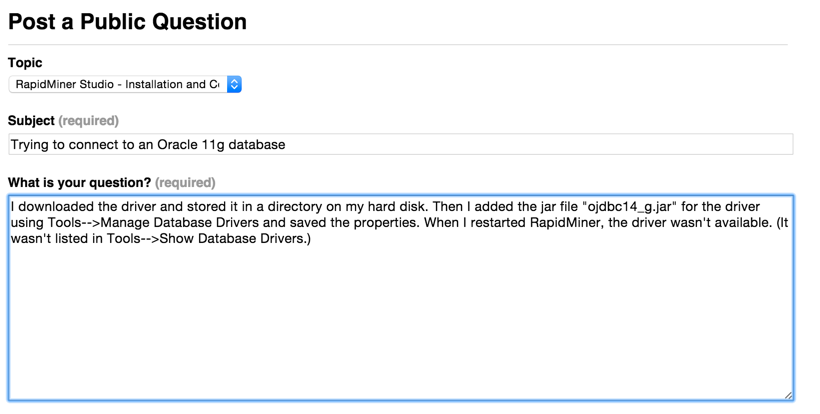Click the "Subject (required)" label
This screenshot has width=820, height=414.
63,121
